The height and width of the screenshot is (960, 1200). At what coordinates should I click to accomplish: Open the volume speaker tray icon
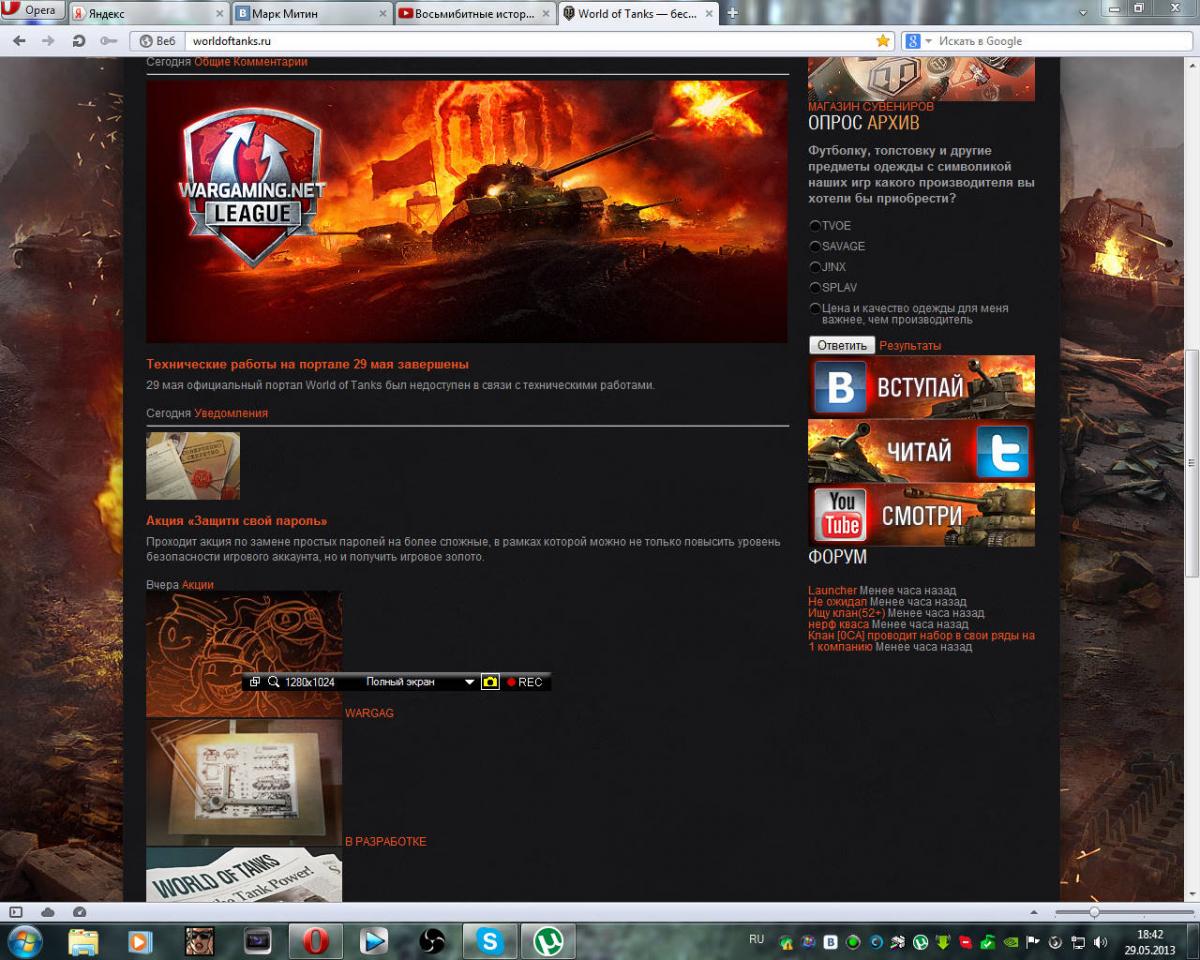click(1101, 942)
